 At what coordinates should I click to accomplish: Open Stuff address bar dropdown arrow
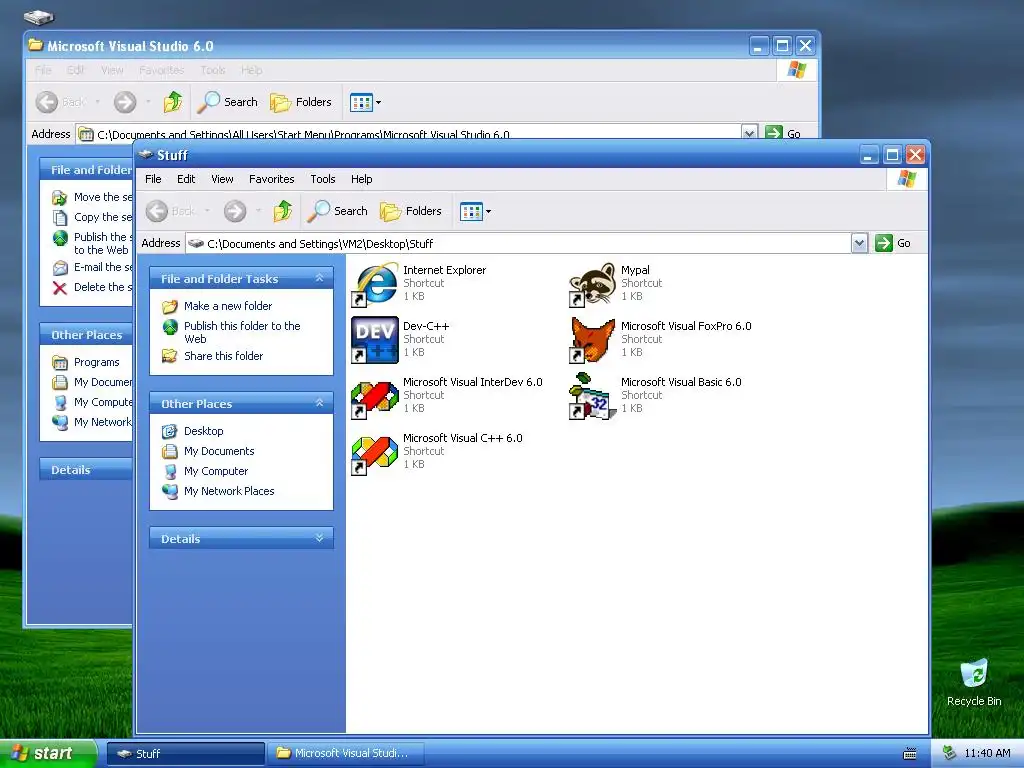click(859, 243)
